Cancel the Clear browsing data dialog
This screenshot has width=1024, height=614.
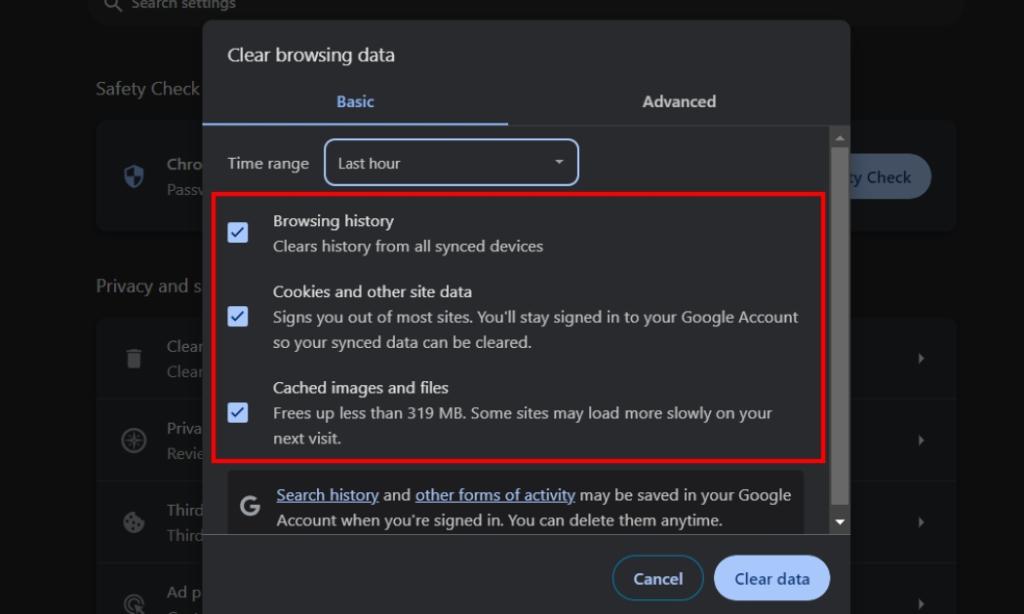coord(657,578)
